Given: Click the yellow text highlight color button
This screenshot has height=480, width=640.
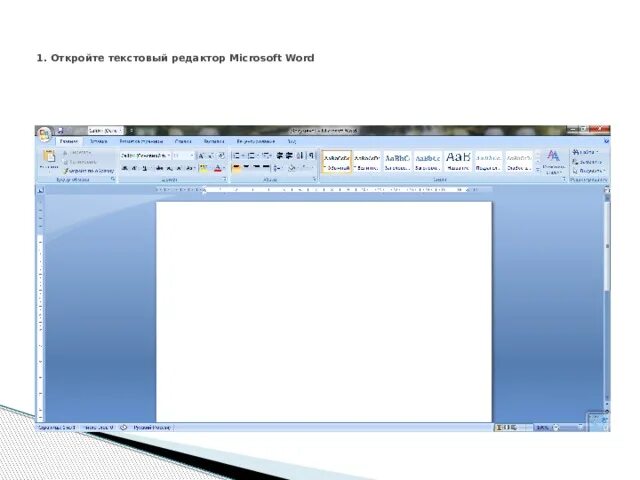Looking at the screenshot, I should [204, 168].
